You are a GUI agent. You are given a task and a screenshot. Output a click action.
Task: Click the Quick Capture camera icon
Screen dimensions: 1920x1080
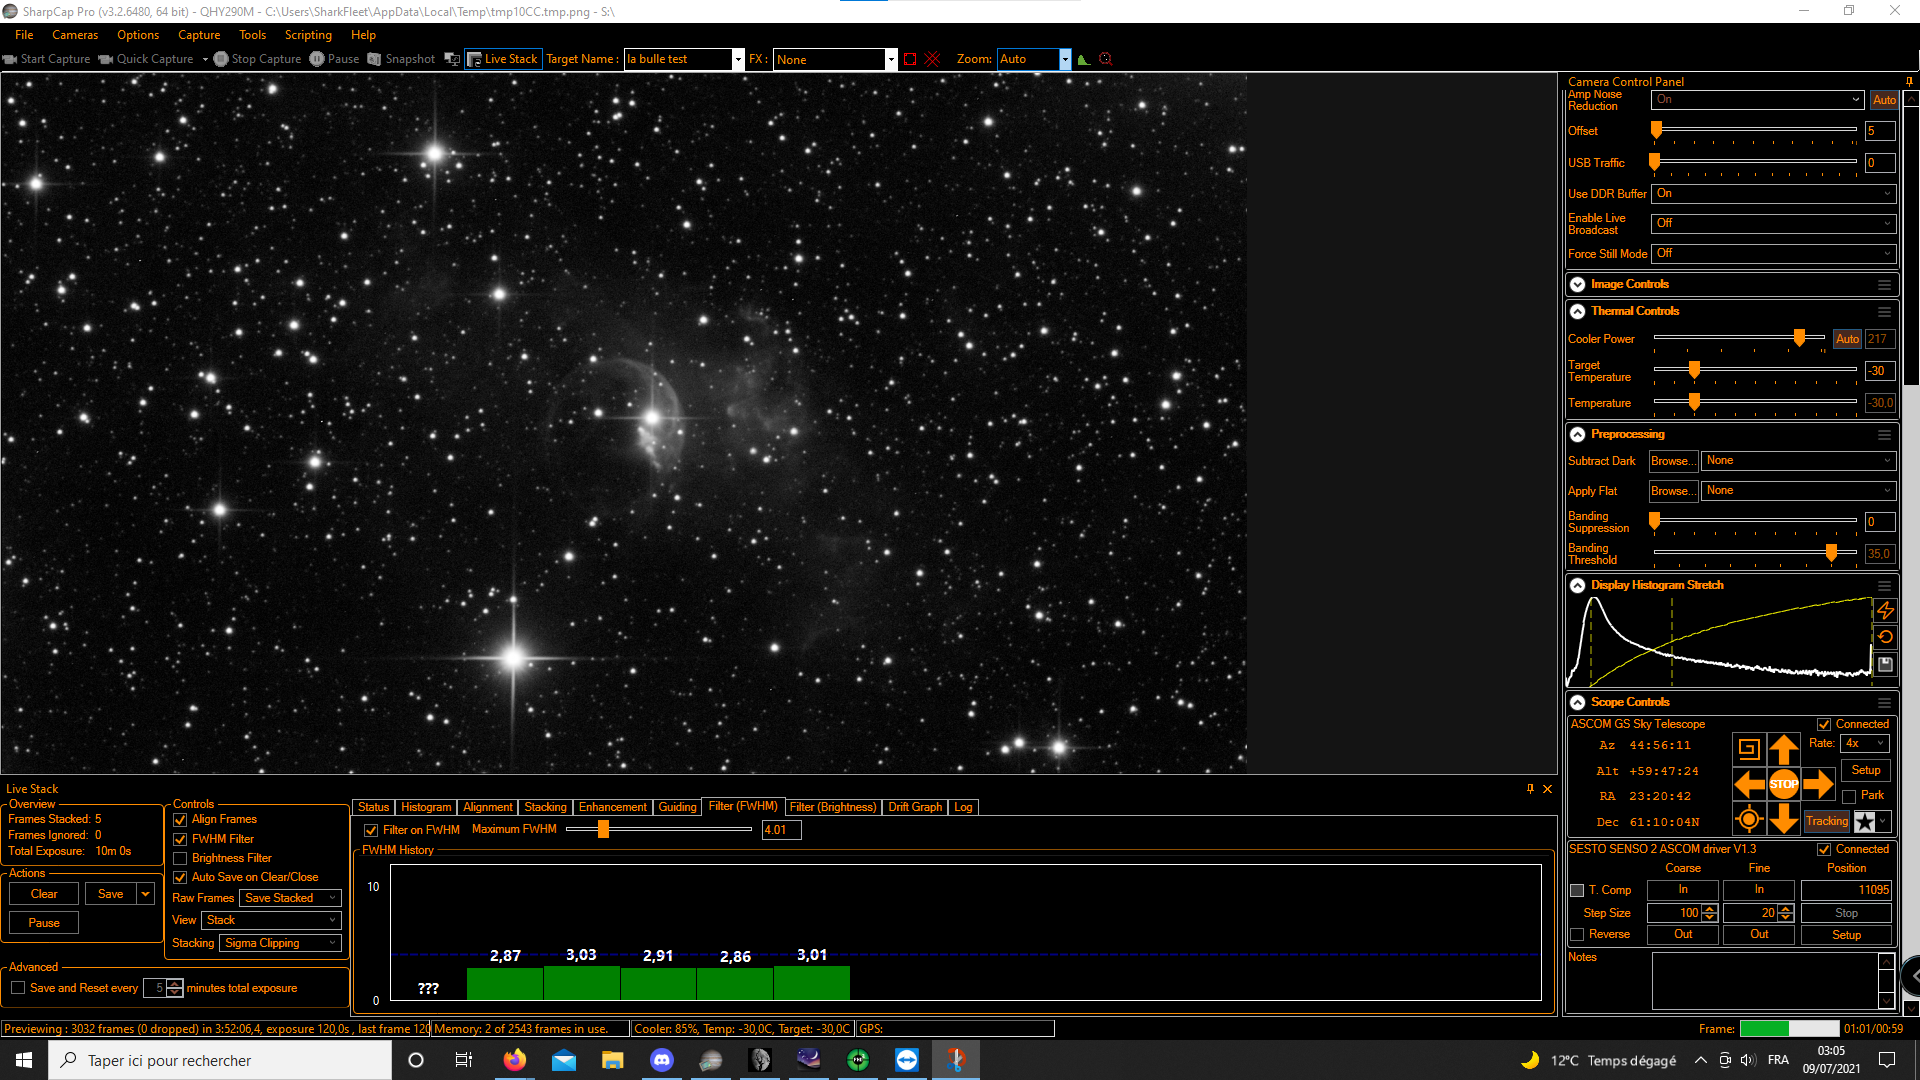tap(105, 59)
